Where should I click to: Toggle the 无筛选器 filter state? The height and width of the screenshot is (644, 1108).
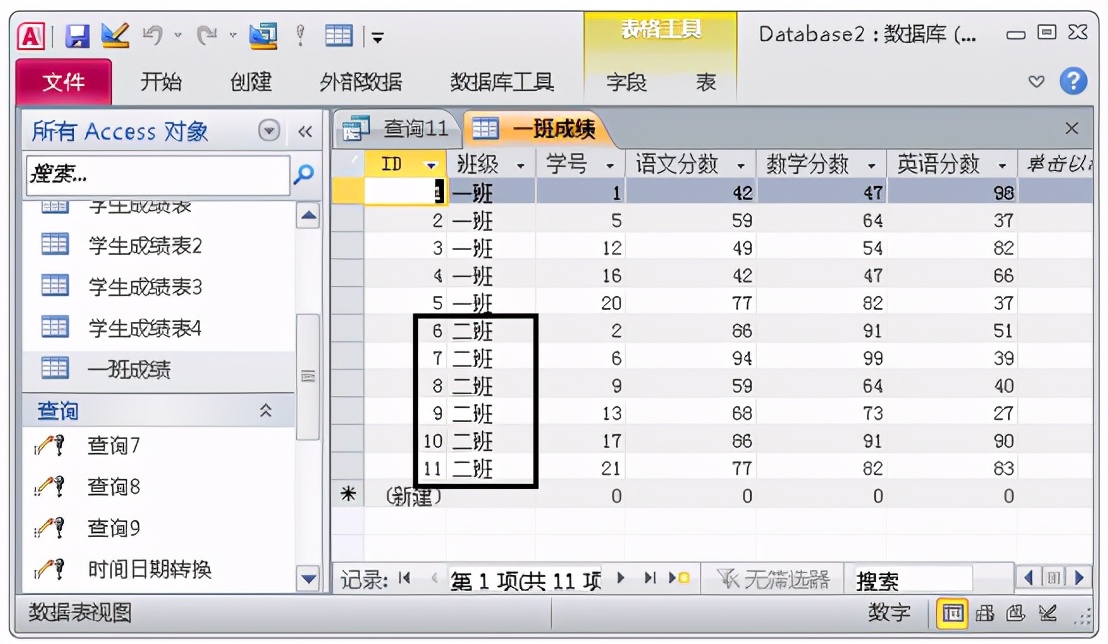(x=790, y=578)
